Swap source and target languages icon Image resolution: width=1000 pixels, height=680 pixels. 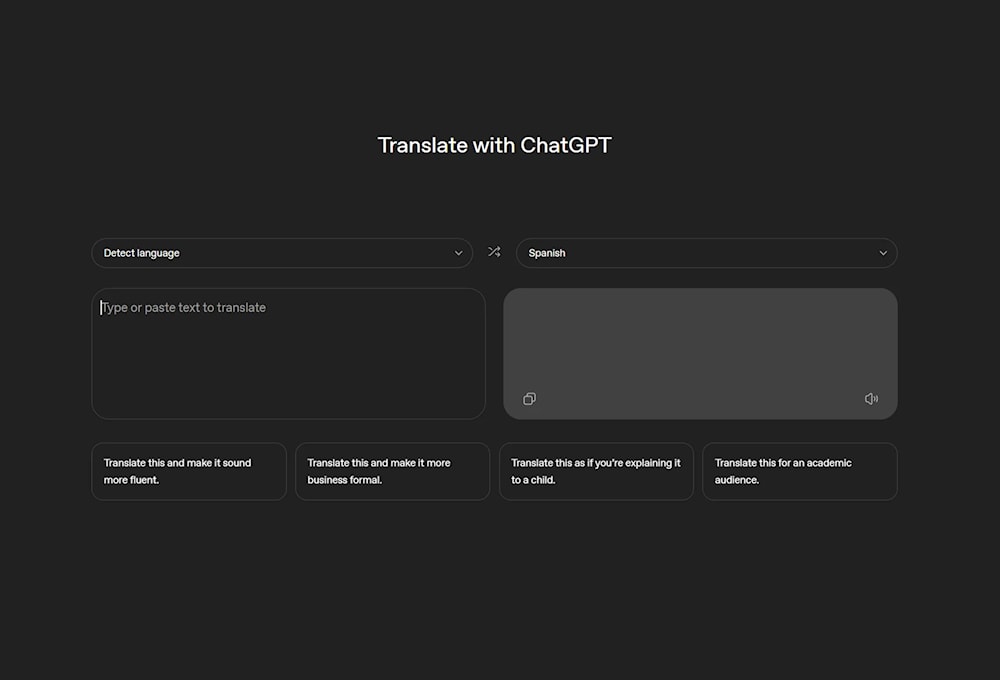tap(494, 252)
